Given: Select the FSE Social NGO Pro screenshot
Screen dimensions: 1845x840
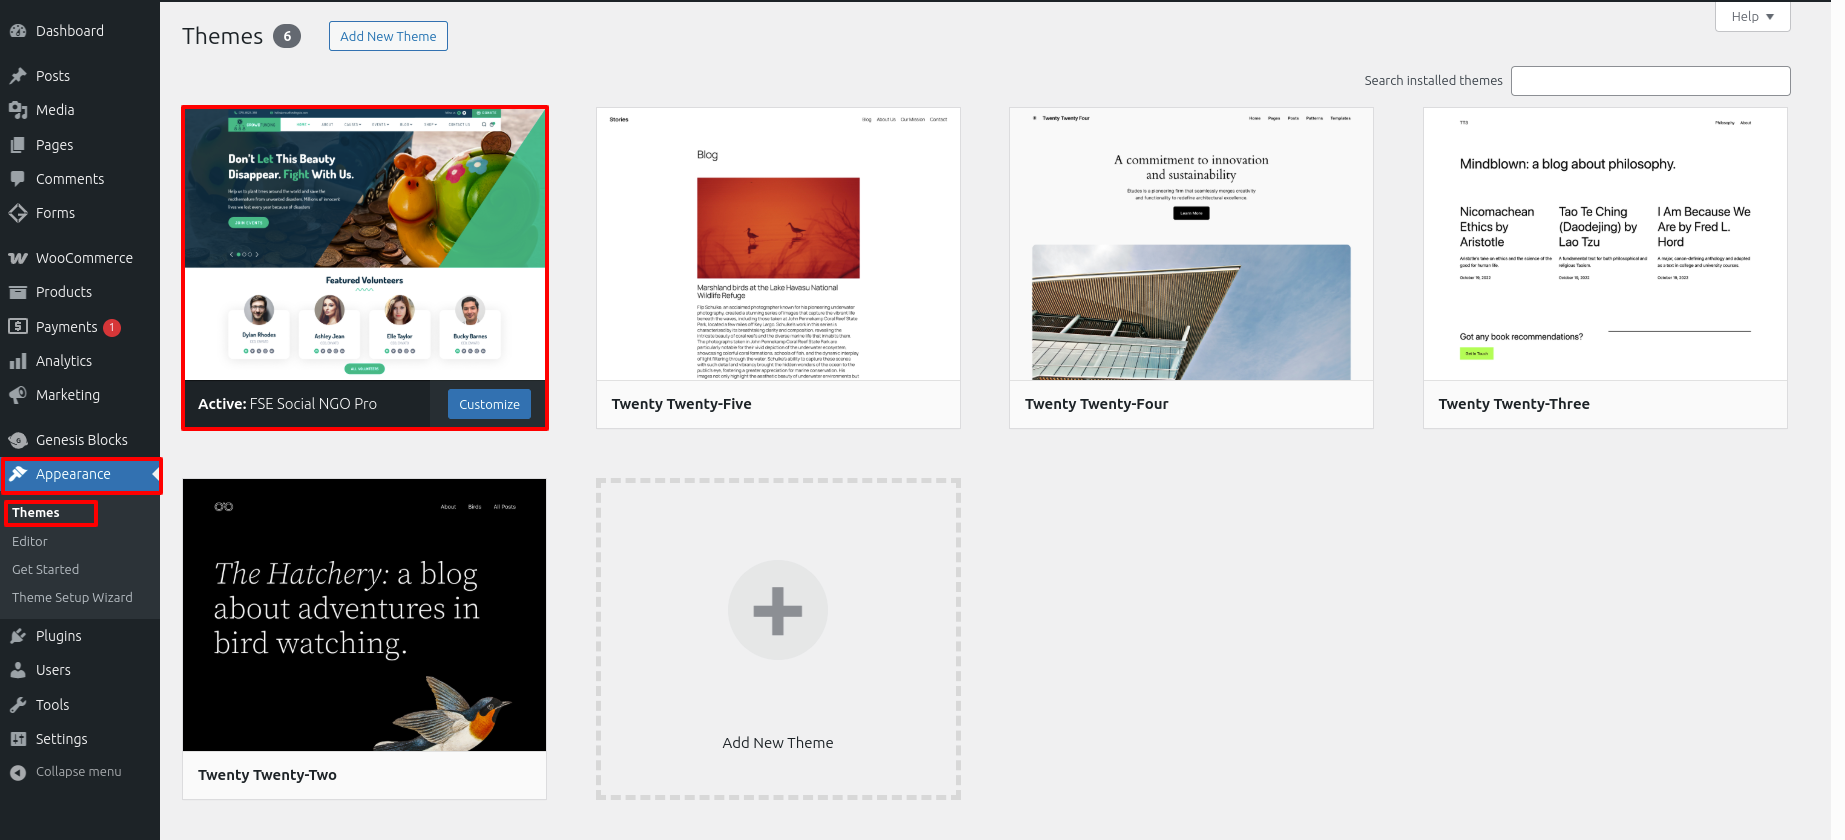Looking at the screenshot, I should tap(365, 244).
